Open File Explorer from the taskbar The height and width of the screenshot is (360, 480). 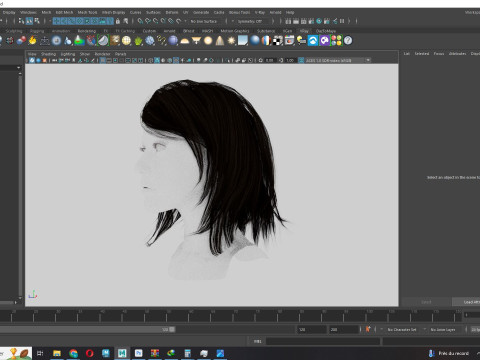click(x=57, y=353)
